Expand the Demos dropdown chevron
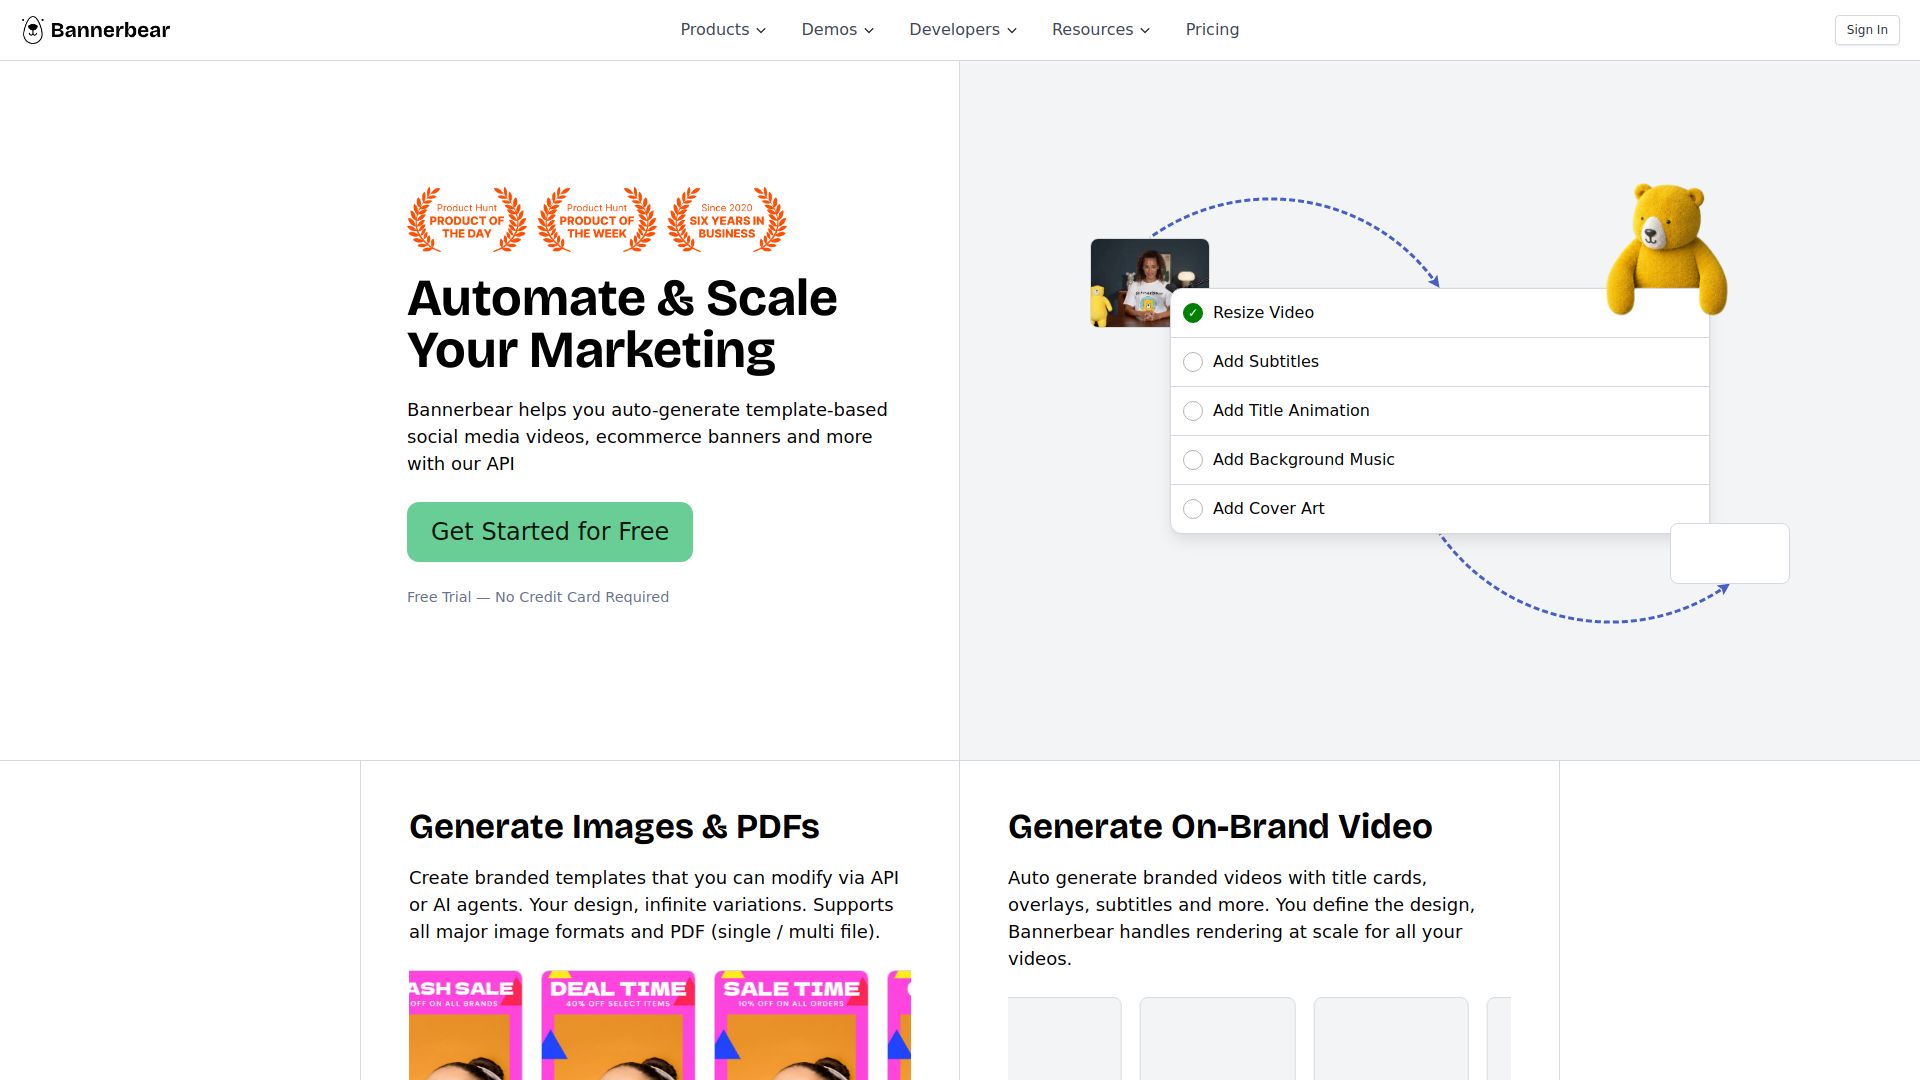This screenshot has height=1080, width=1920. 869,31
